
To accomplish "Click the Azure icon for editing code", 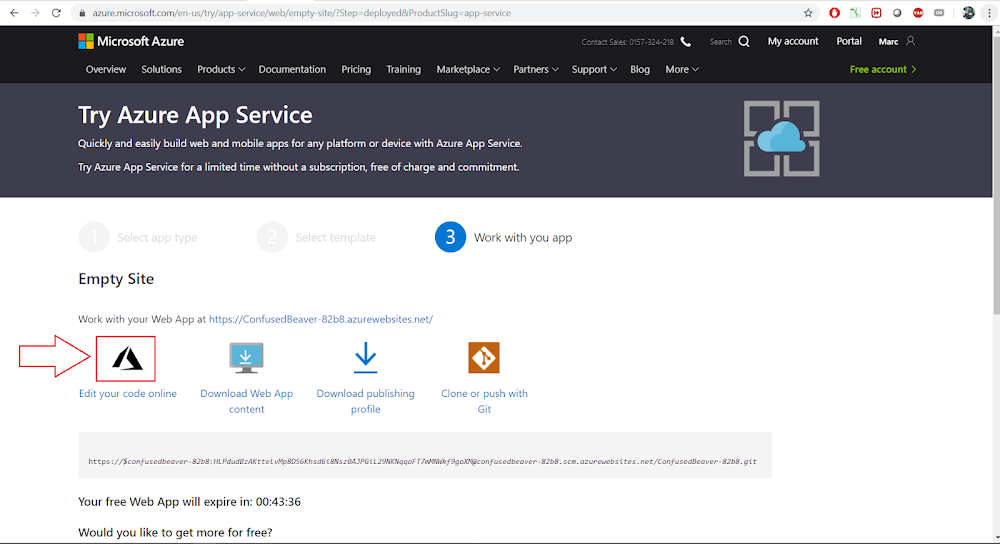I will 126,358.
